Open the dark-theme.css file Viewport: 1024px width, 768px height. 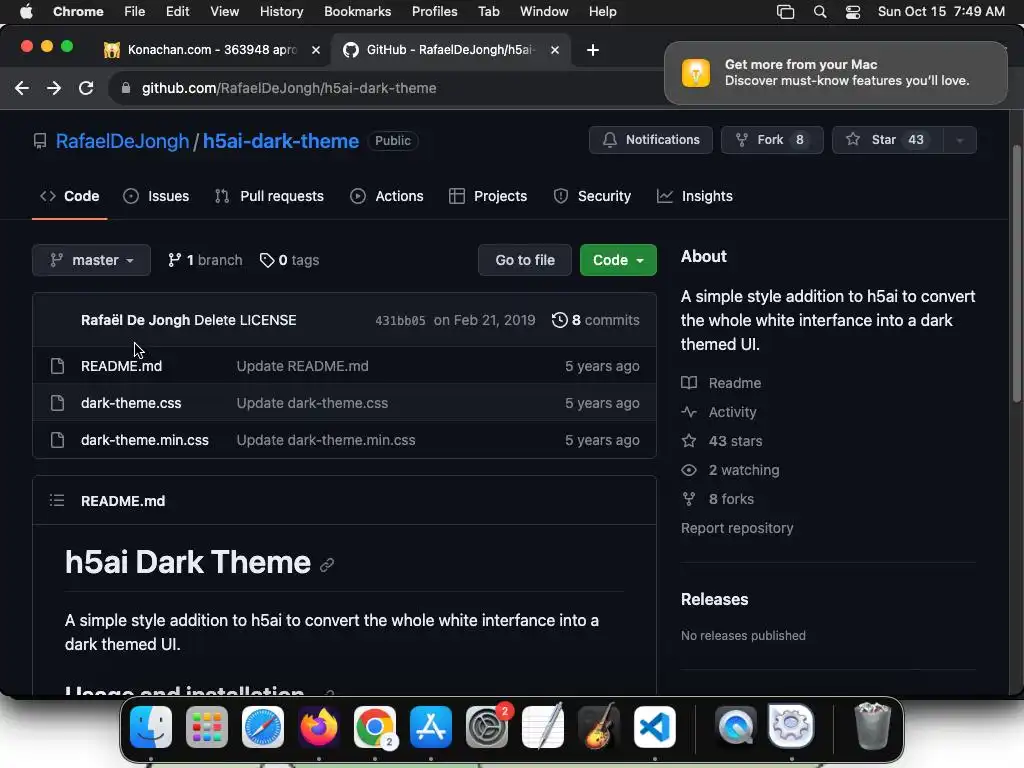(131, 403)
